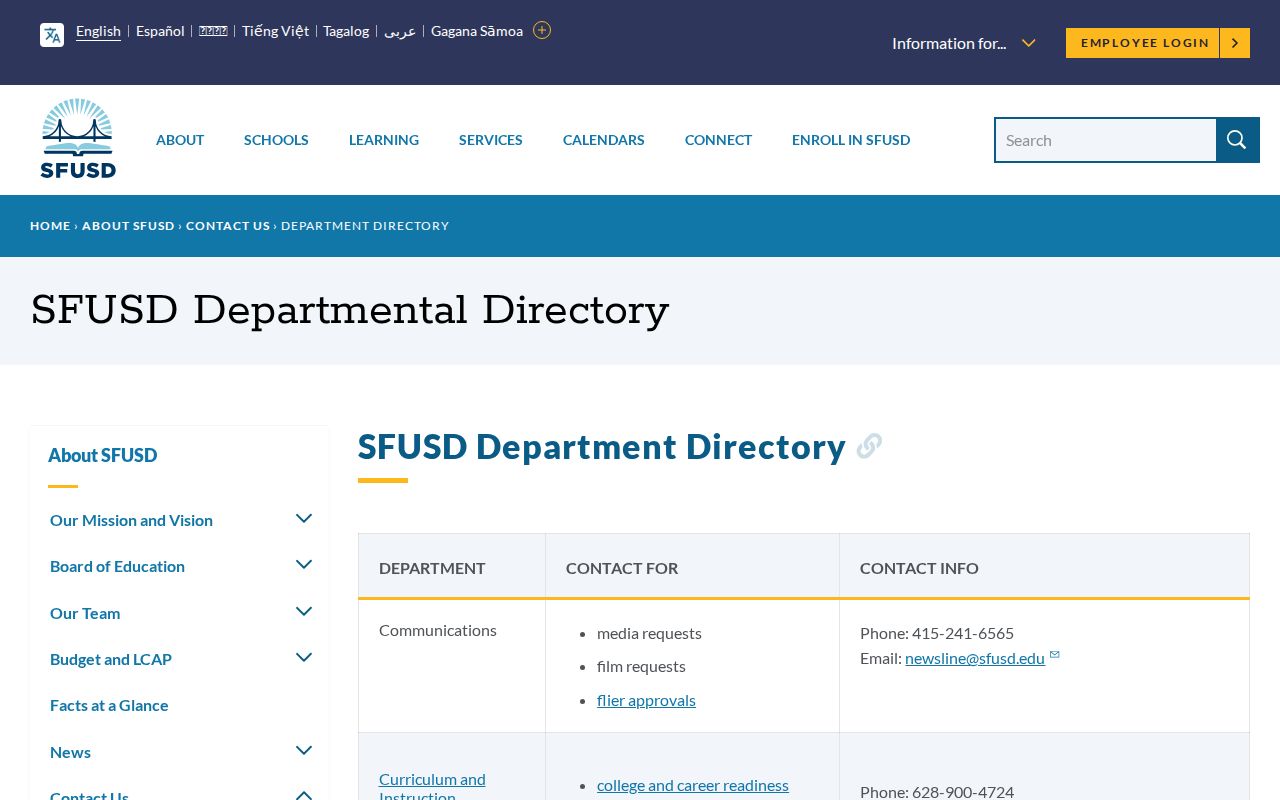The image size is (1280, 800).
Task: Select the film requests list item
Action: pos(641,666)
